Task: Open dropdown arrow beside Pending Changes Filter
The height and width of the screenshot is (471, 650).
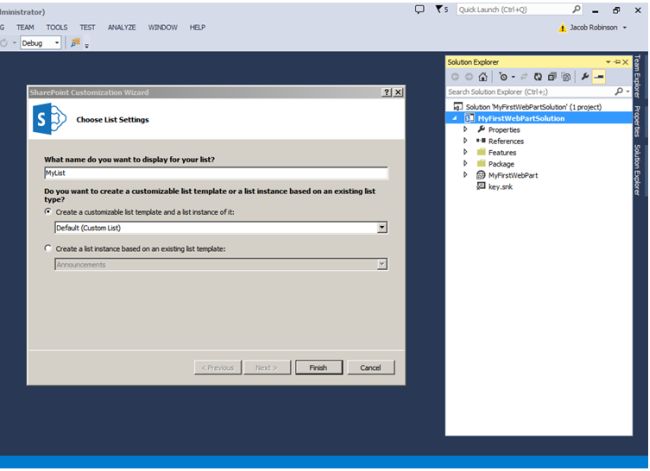Action: coord(513,77)
